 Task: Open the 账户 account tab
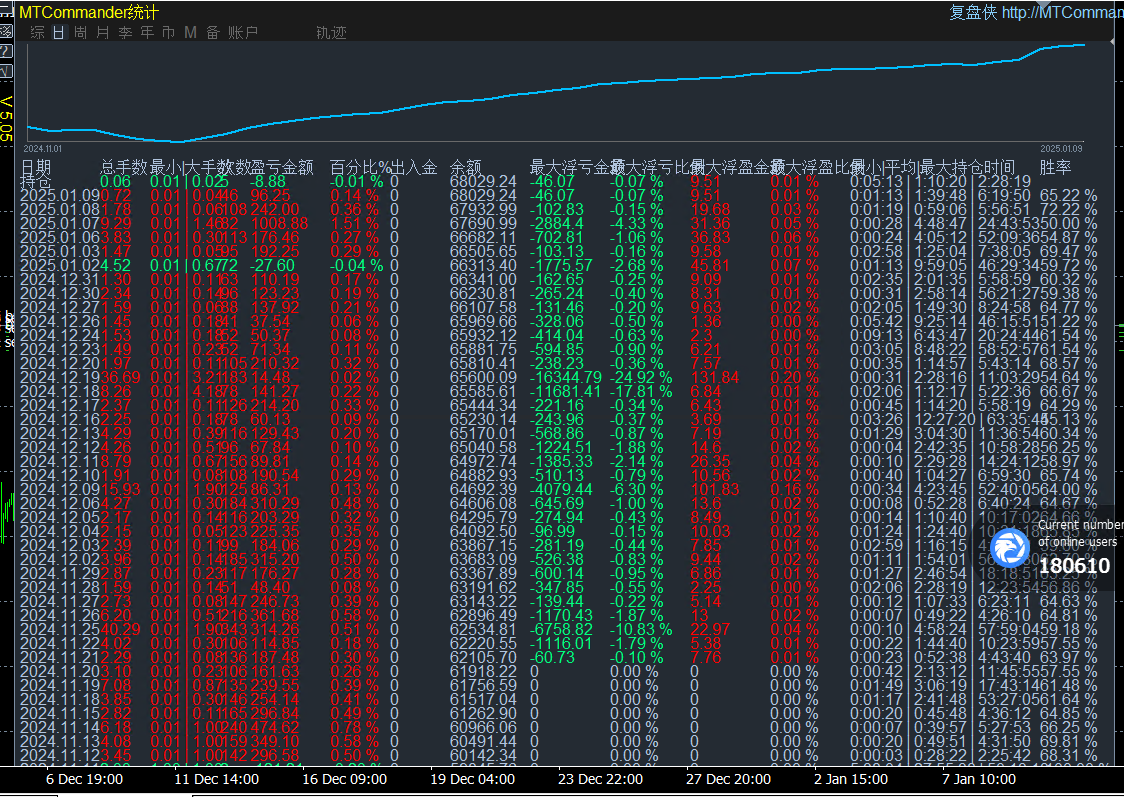click(x=243, y=32)
